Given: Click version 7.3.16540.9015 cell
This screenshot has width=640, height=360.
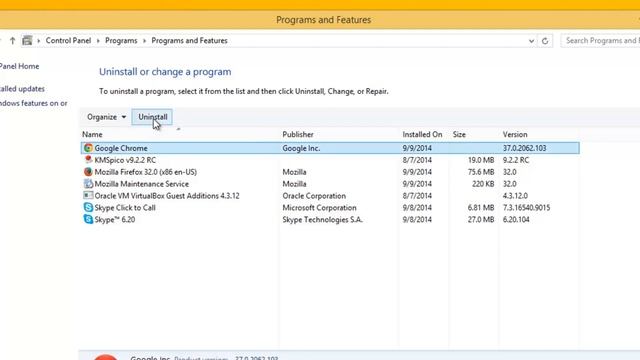Looking at the screenshot, I should (x=526, y=207).
